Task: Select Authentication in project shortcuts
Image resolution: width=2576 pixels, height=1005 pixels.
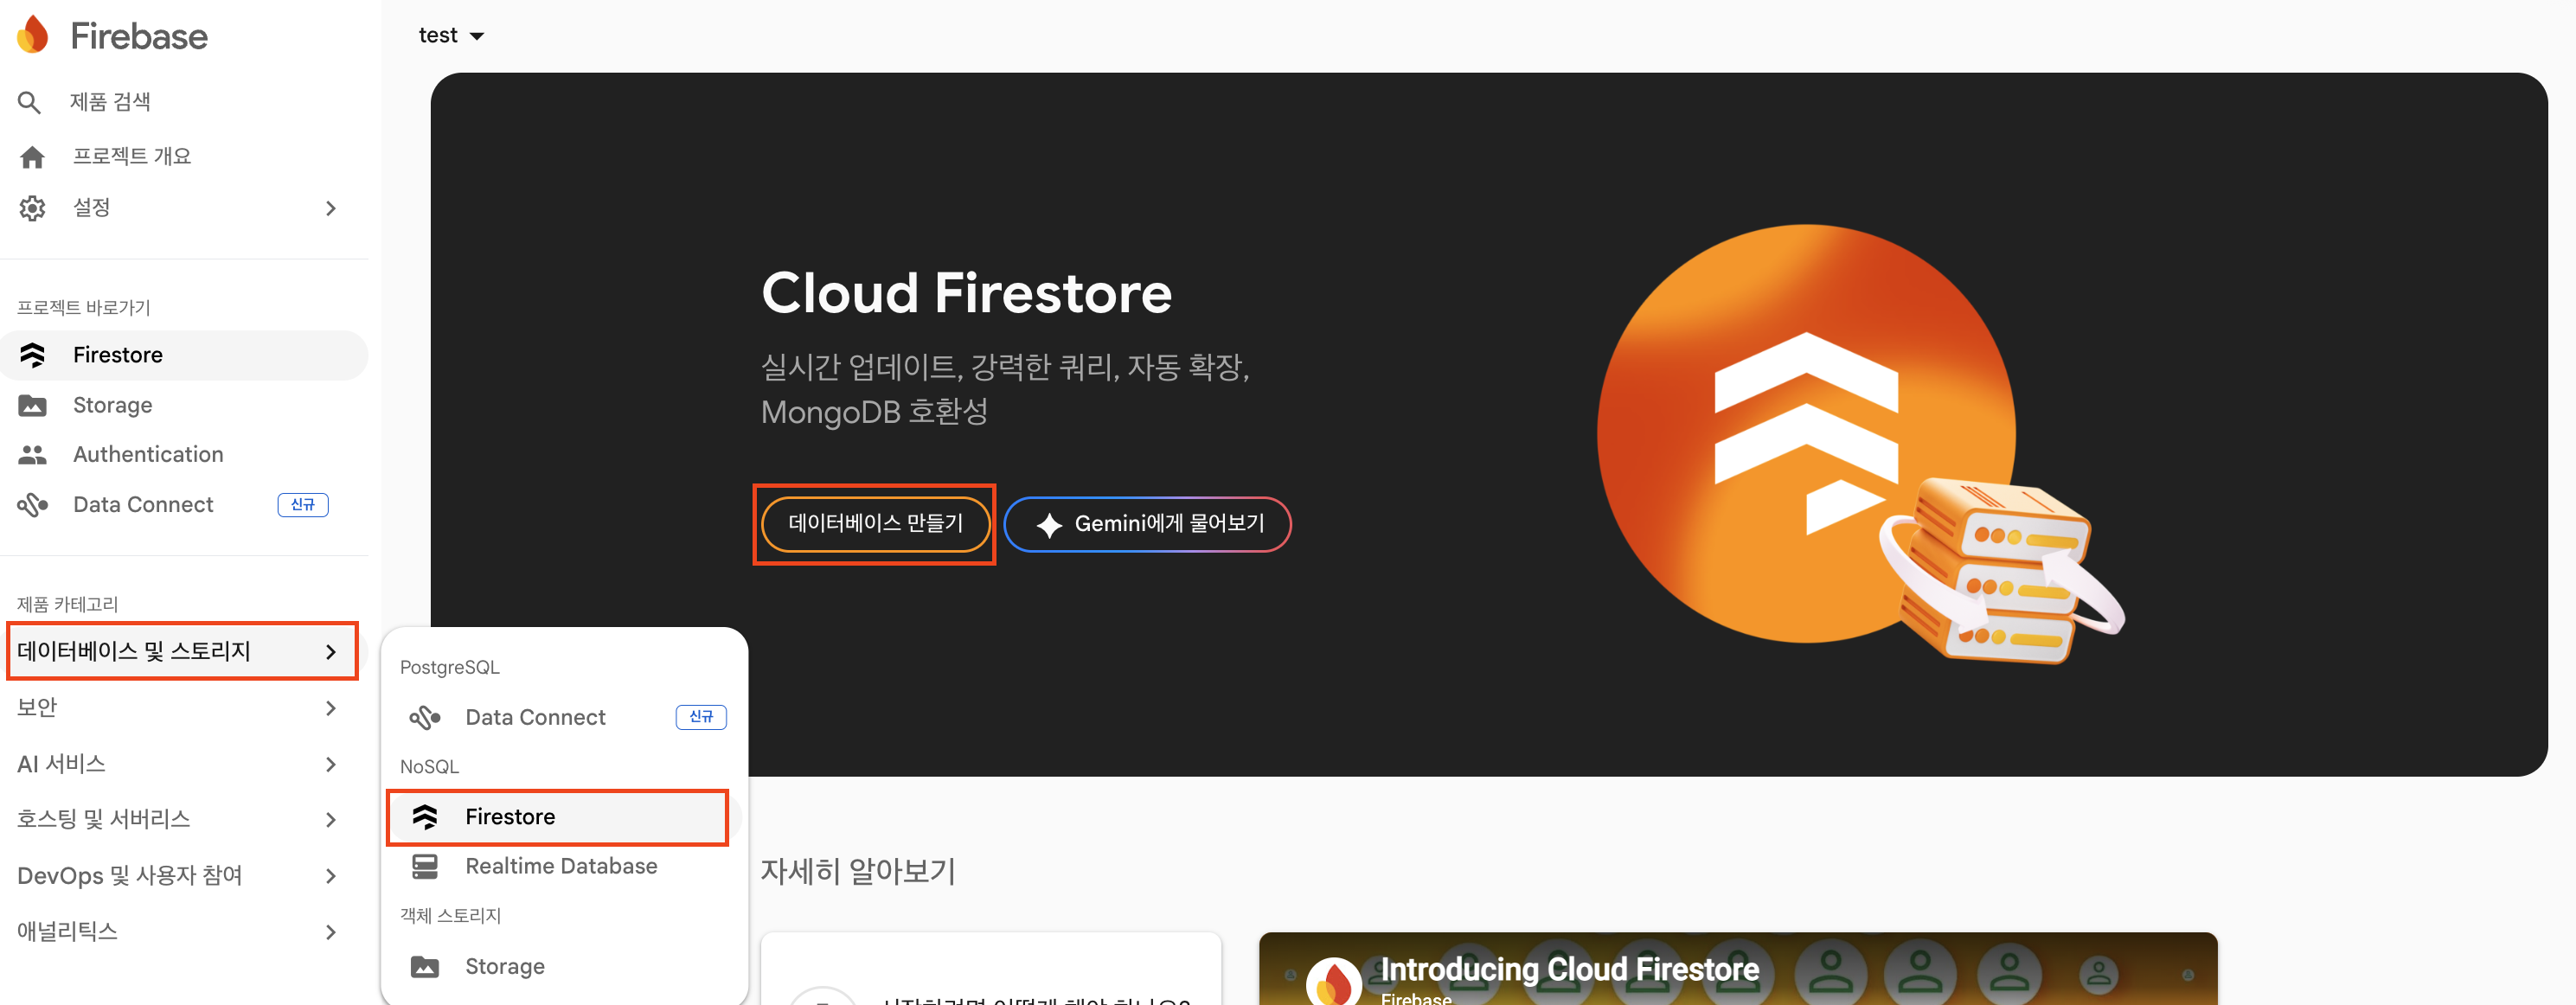Action: [x=183, y=455]
